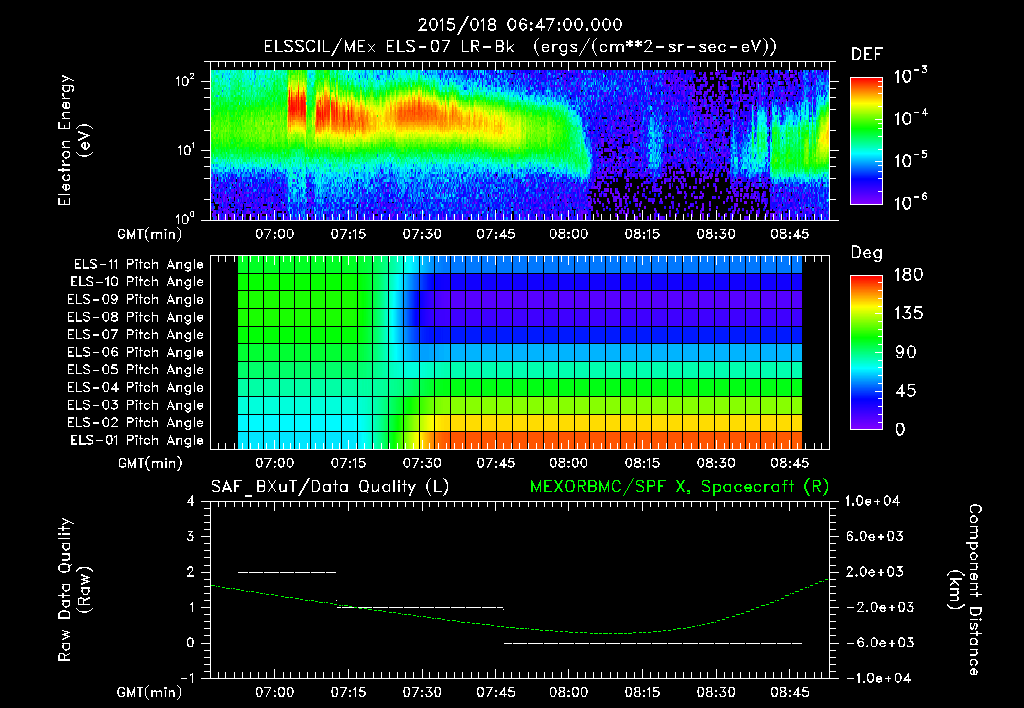Click the Deg pitch angle color bar
Viewport: 1024px width, 708px height.
[x=866, y=352]
